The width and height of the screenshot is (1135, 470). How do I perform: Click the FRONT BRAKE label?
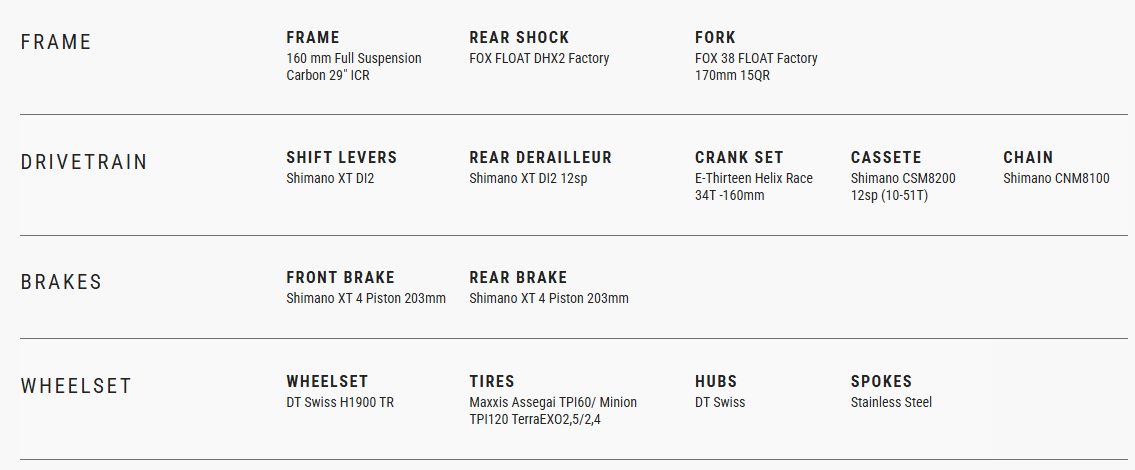pos(340,278)
